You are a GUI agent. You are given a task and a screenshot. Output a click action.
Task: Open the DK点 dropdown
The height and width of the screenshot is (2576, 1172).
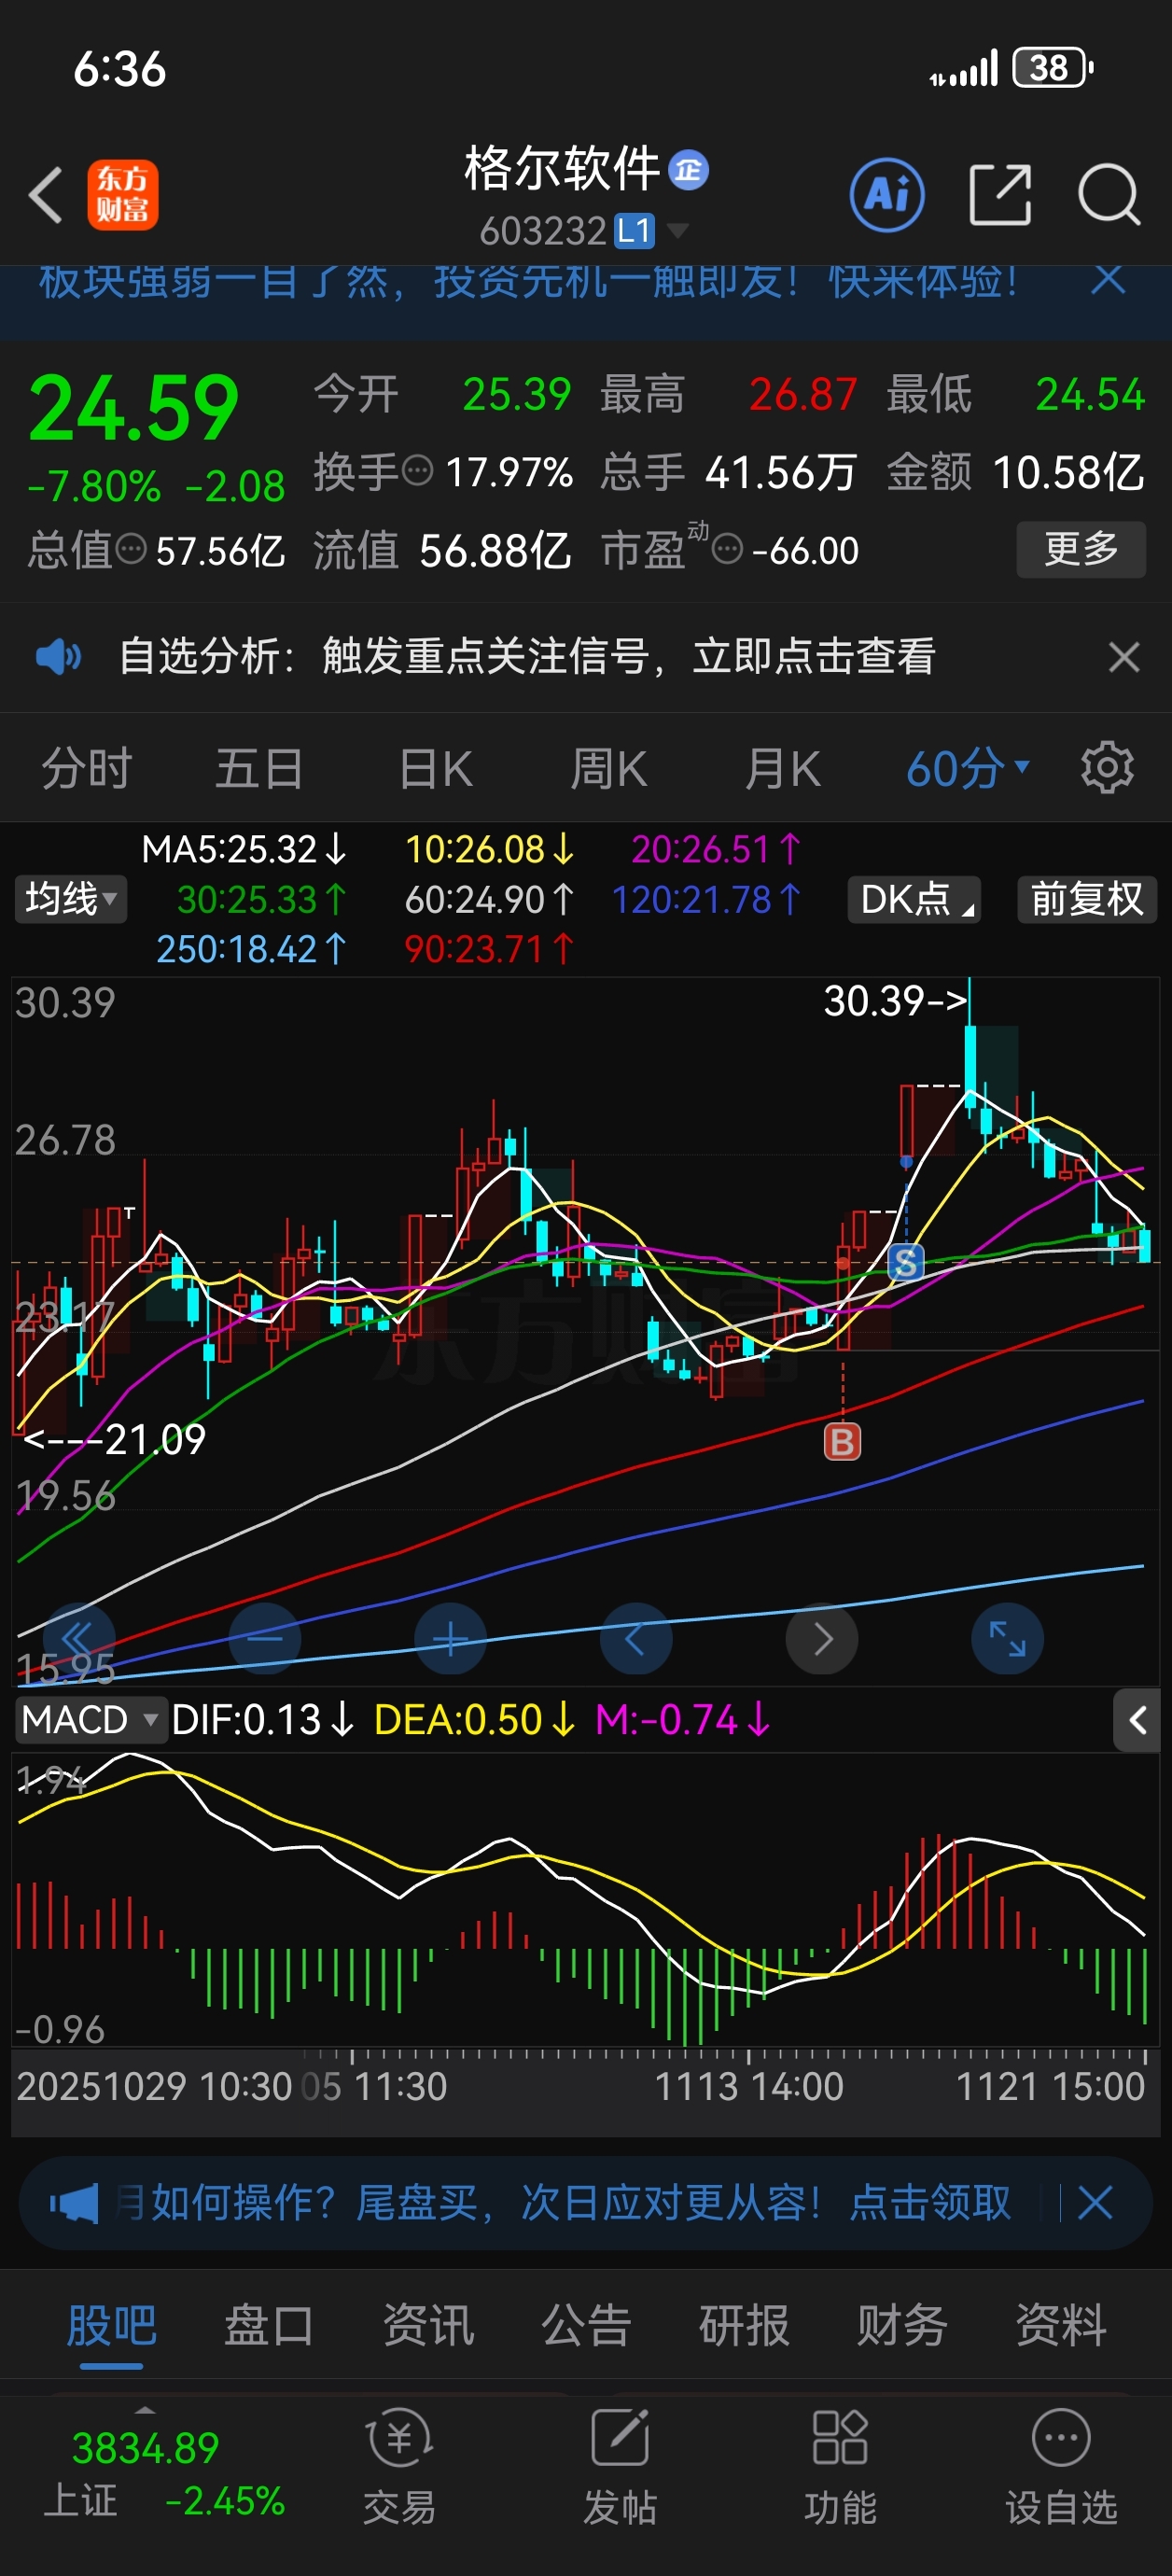pos(914,899)
